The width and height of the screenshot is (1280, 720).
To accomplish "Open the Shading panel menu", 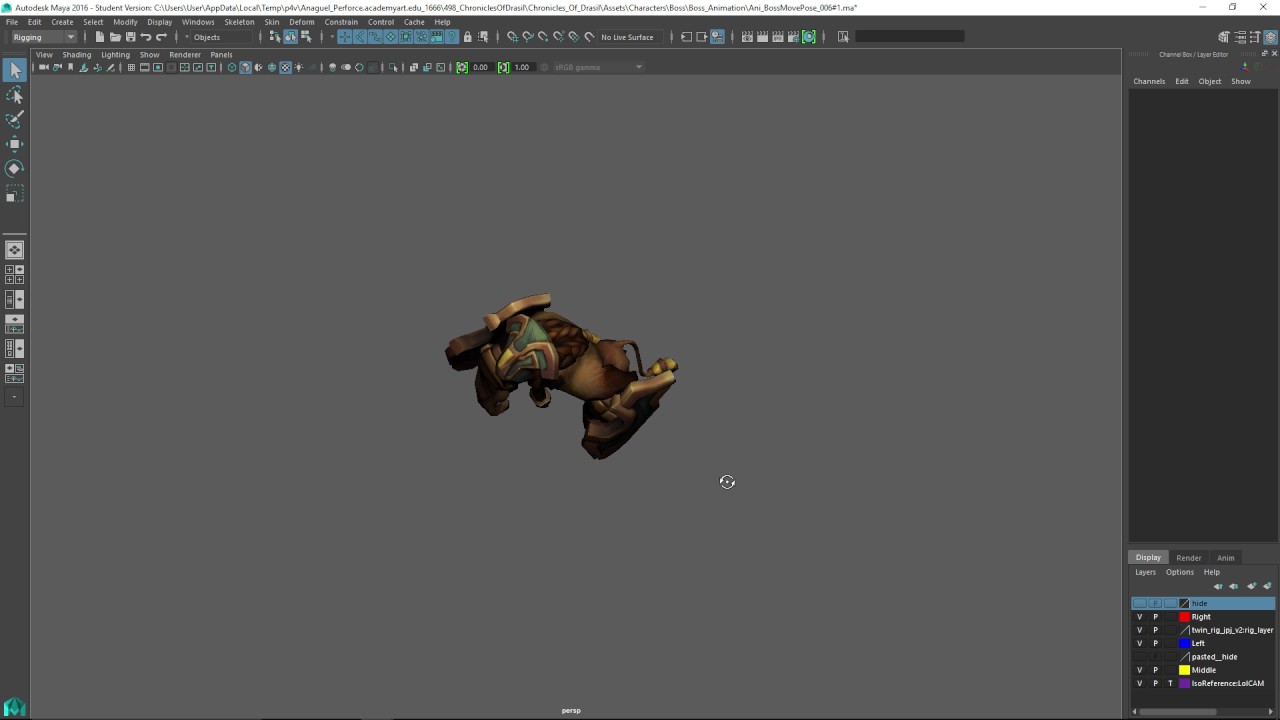I will 76,55.
